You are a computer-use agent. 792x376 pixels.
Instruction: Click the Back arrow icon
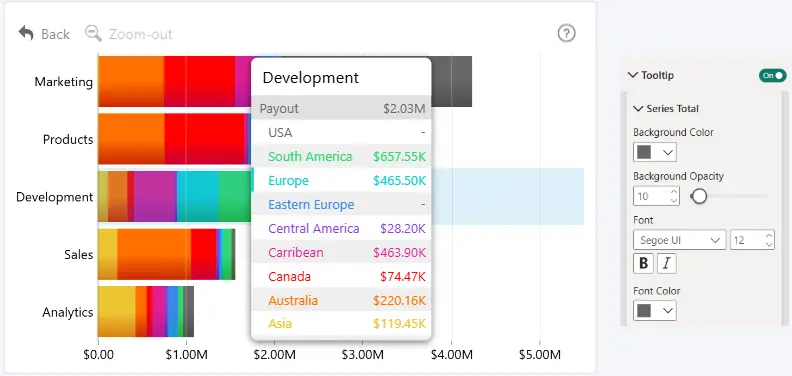coord(26,33)
